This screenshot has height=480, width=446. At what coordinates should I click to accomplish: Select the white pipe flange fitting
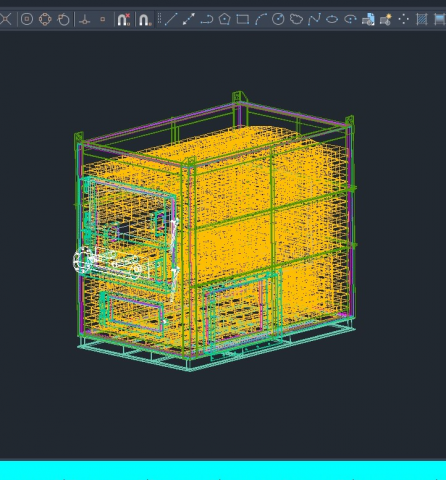coord(83,261)
